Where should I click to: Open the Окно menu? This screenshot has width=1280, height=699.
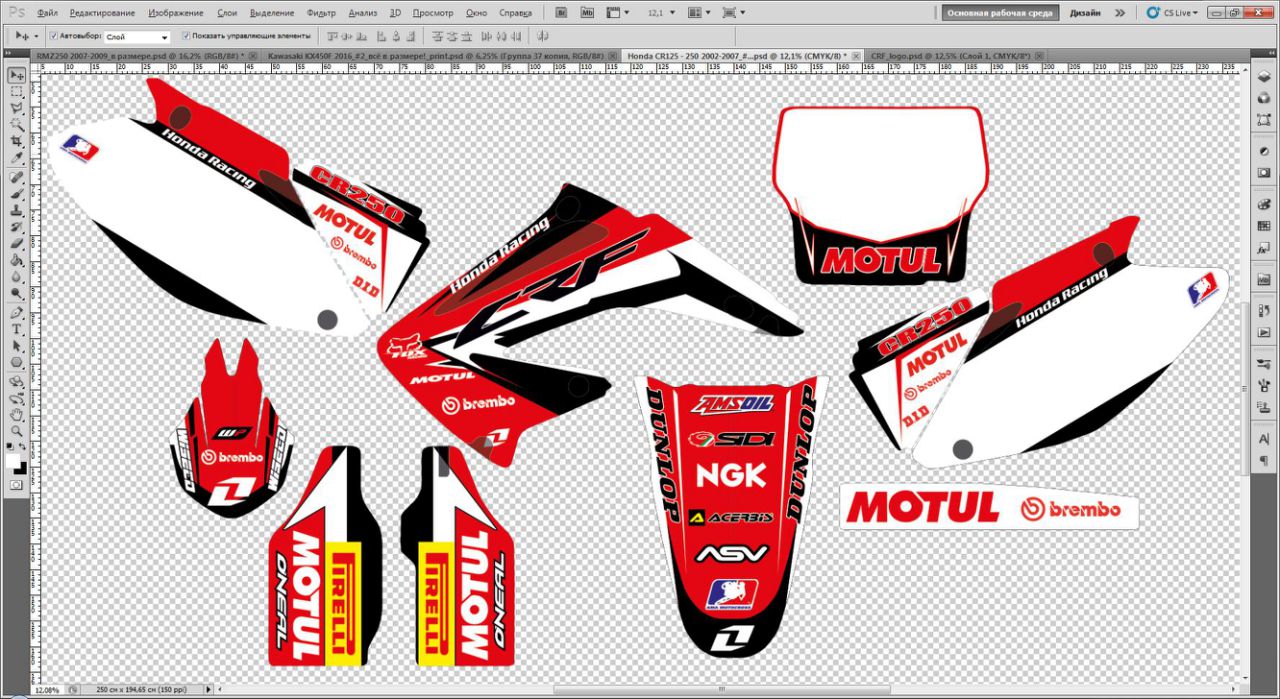tap(477, 13)
